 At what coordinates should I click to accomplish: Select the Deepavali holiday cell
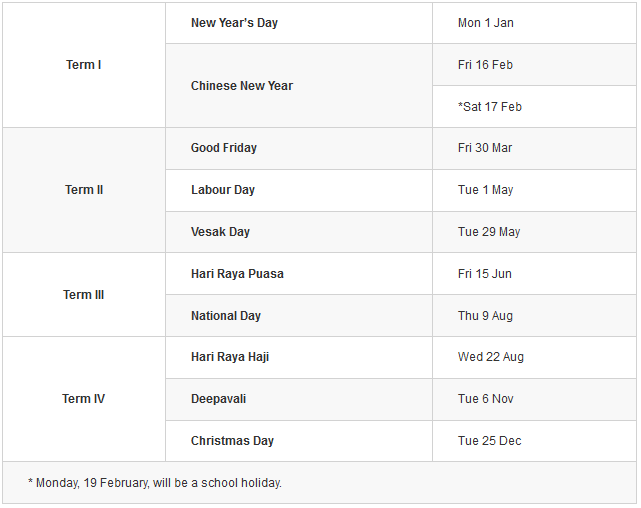pyautogui.click(x=218, y=399)
